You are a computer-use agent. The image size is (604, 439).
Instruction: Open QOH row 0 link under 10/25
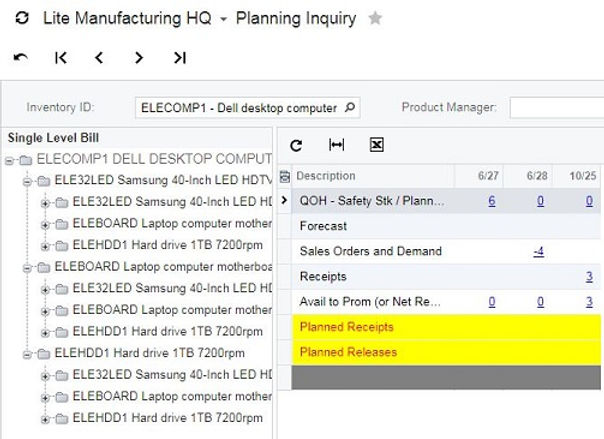tap(589, 201)
